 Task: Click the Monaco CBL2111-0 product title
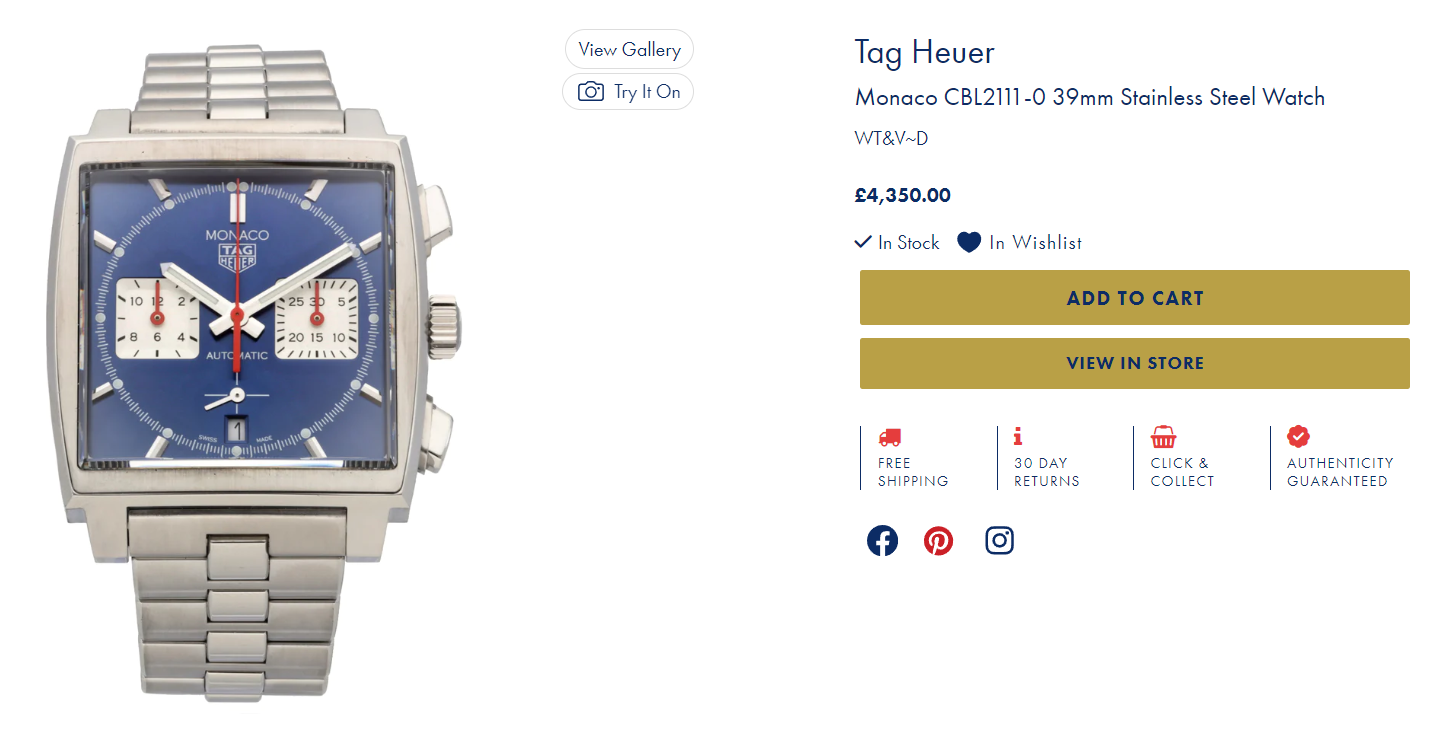point(1089,98)
